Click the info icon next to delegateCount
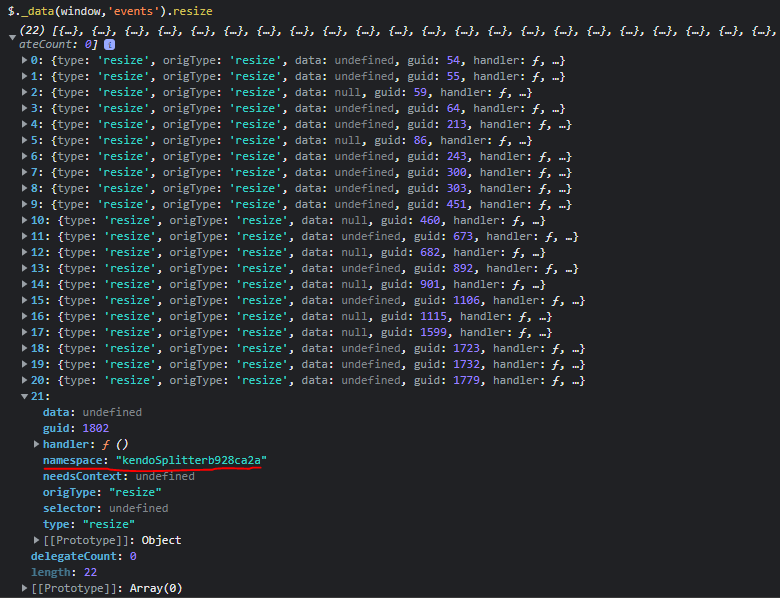The width and height of the screenshot is (780, 598). click(109, 44)
